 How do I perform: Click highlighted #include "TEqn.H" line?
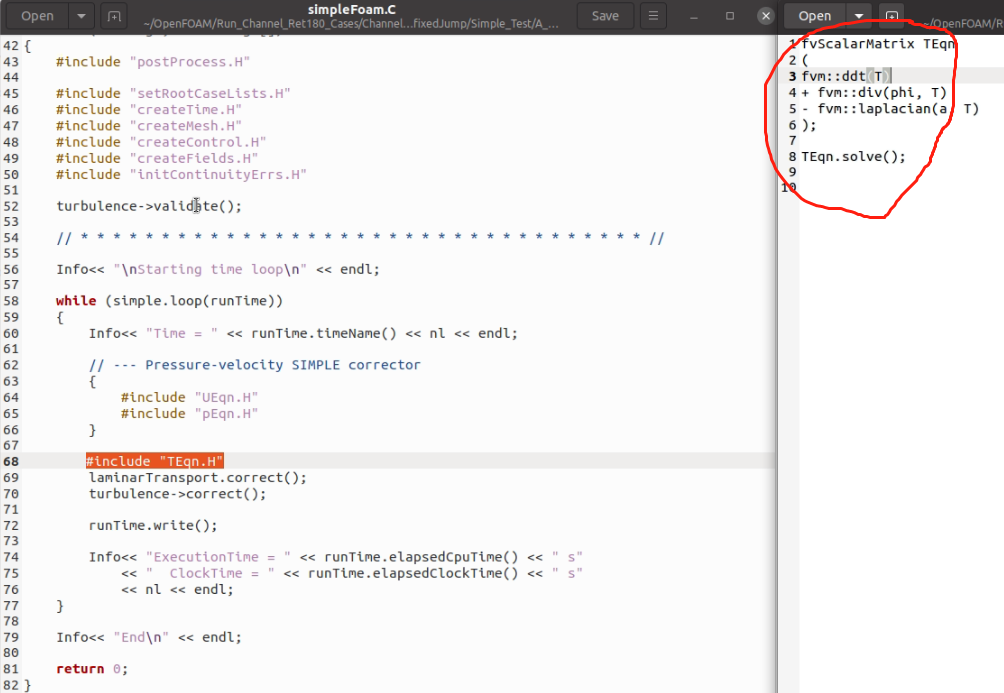point(154,461)
